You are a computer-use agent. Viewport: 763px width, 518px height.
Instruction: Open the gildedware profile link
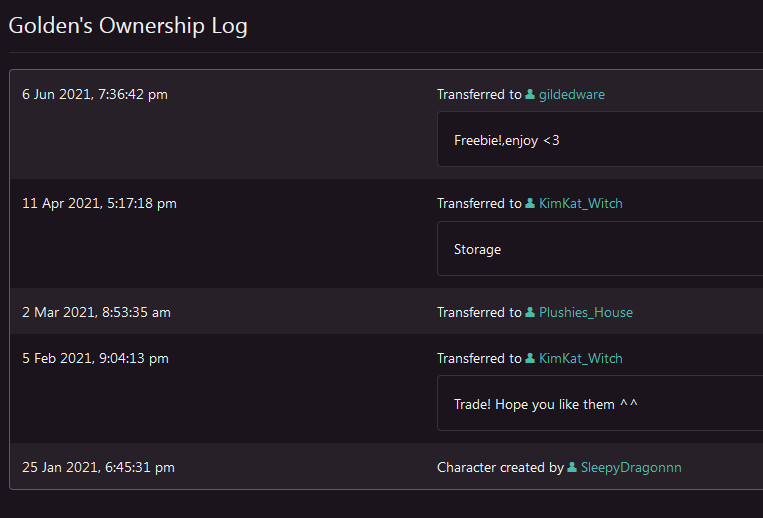point(571,95)
